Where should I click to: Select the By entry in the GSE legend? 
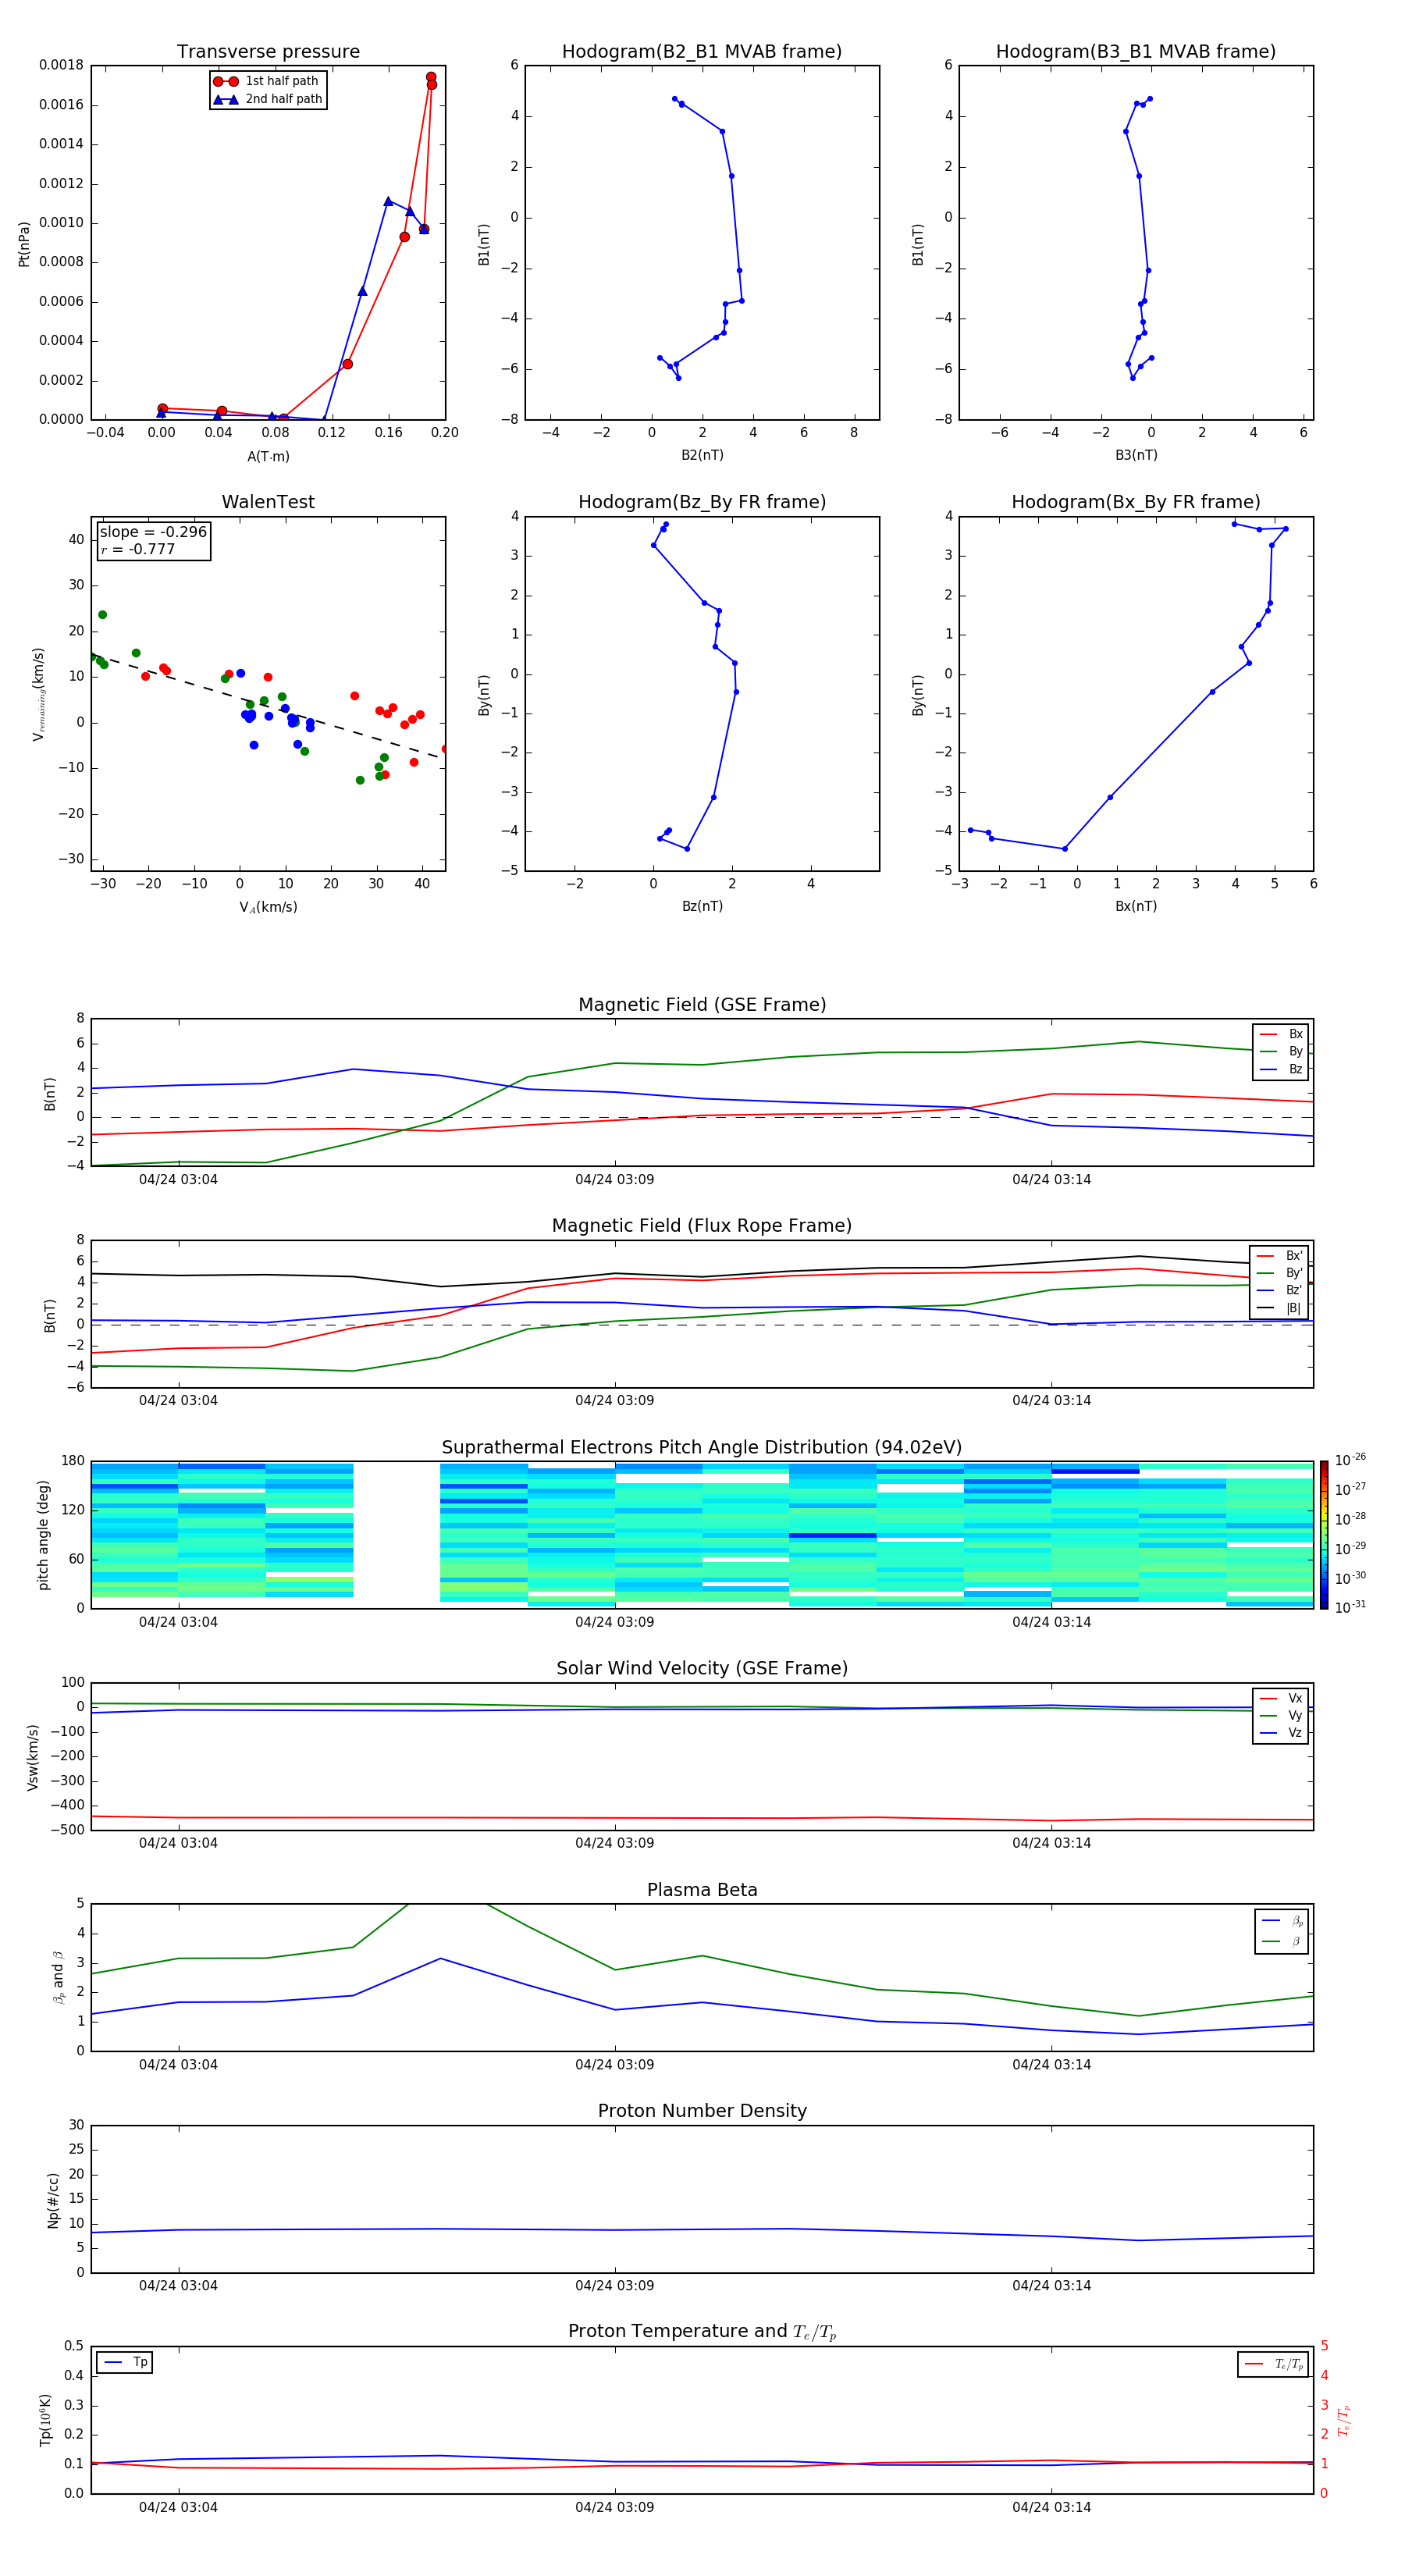(1281, 1051)
